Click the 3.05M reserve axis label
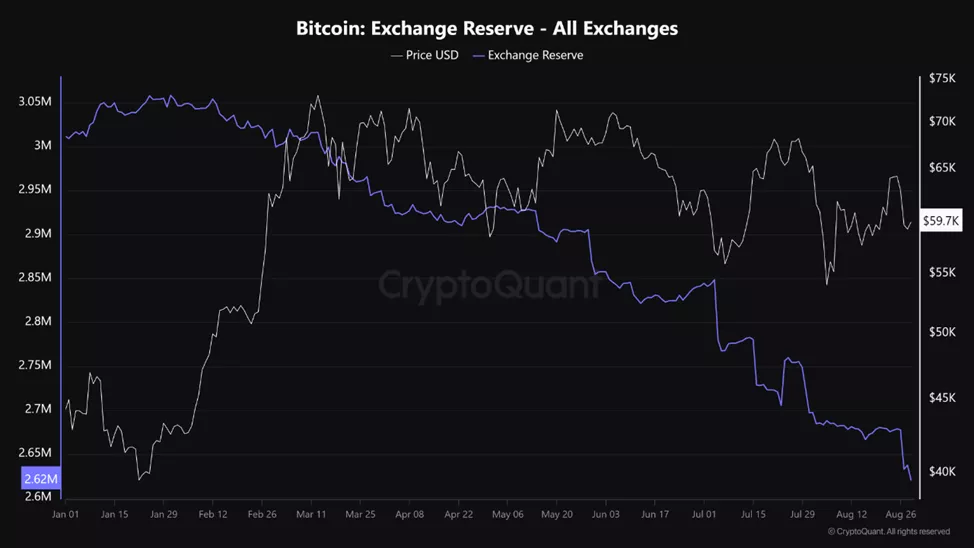The width and height of the screenshot is (974, 548). tap(35, 101)
